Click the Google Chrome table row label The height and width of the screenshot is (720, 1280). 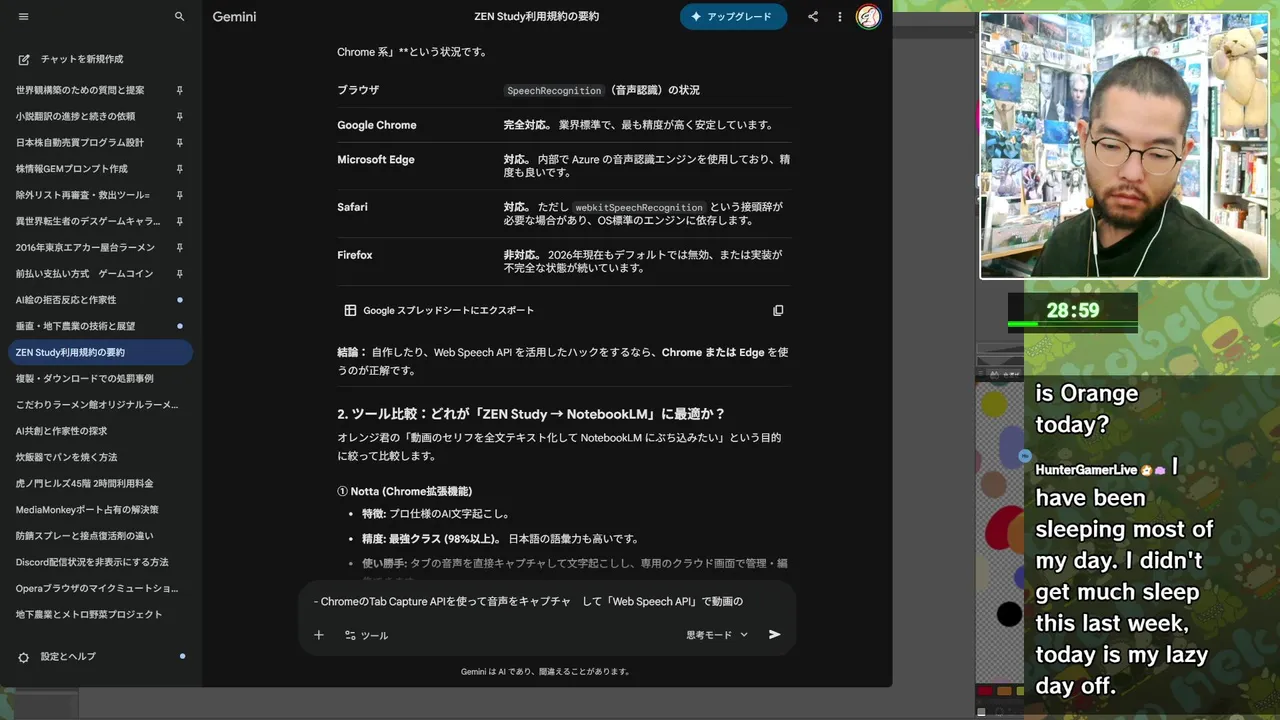377,125
